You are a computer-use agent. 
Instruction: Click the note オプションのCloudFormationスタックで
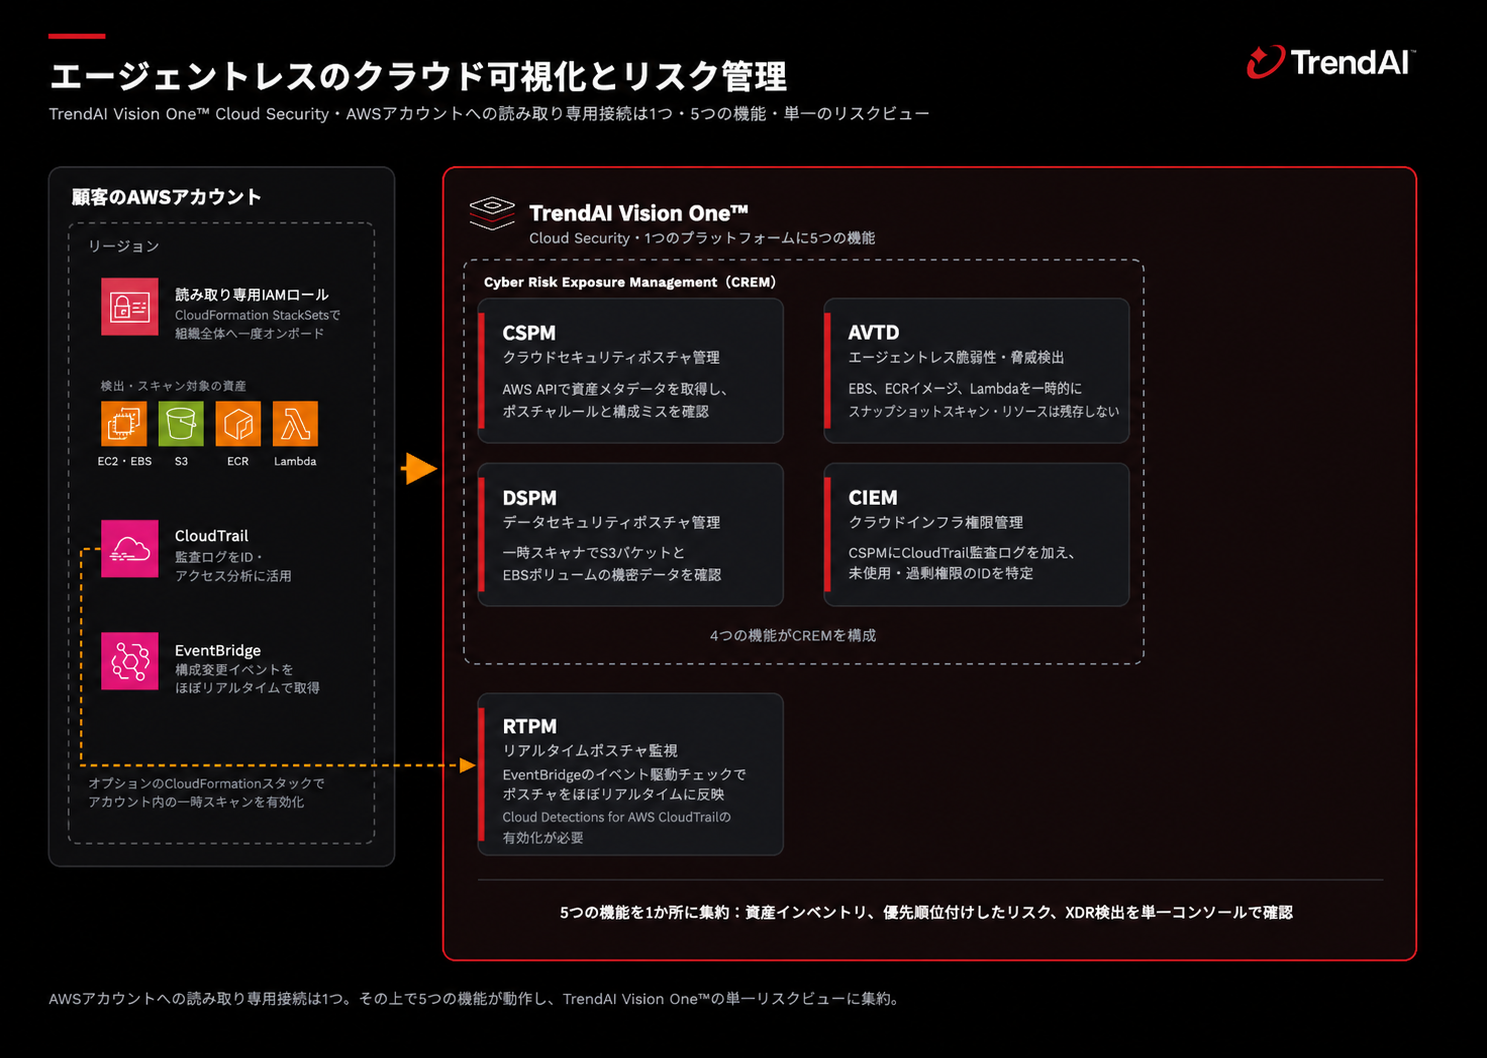206,784
